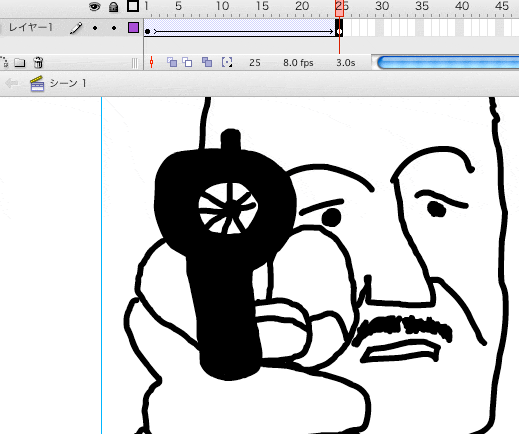Click the シーン 1 scene label
Image resolution: width=519 pixels, height=434 pixels.
[68, 83]
